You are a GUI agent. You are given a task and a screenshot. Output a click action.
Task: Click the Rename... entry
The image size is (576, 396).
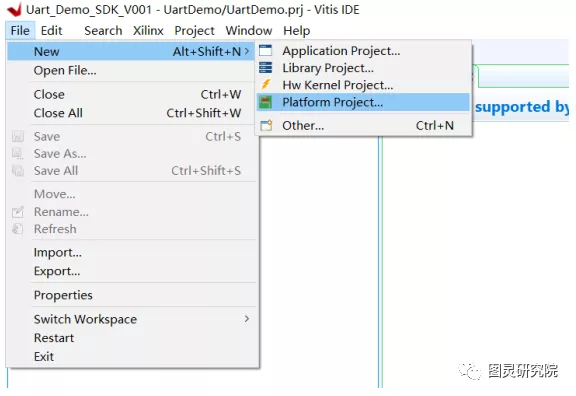(x=130, y=212)
